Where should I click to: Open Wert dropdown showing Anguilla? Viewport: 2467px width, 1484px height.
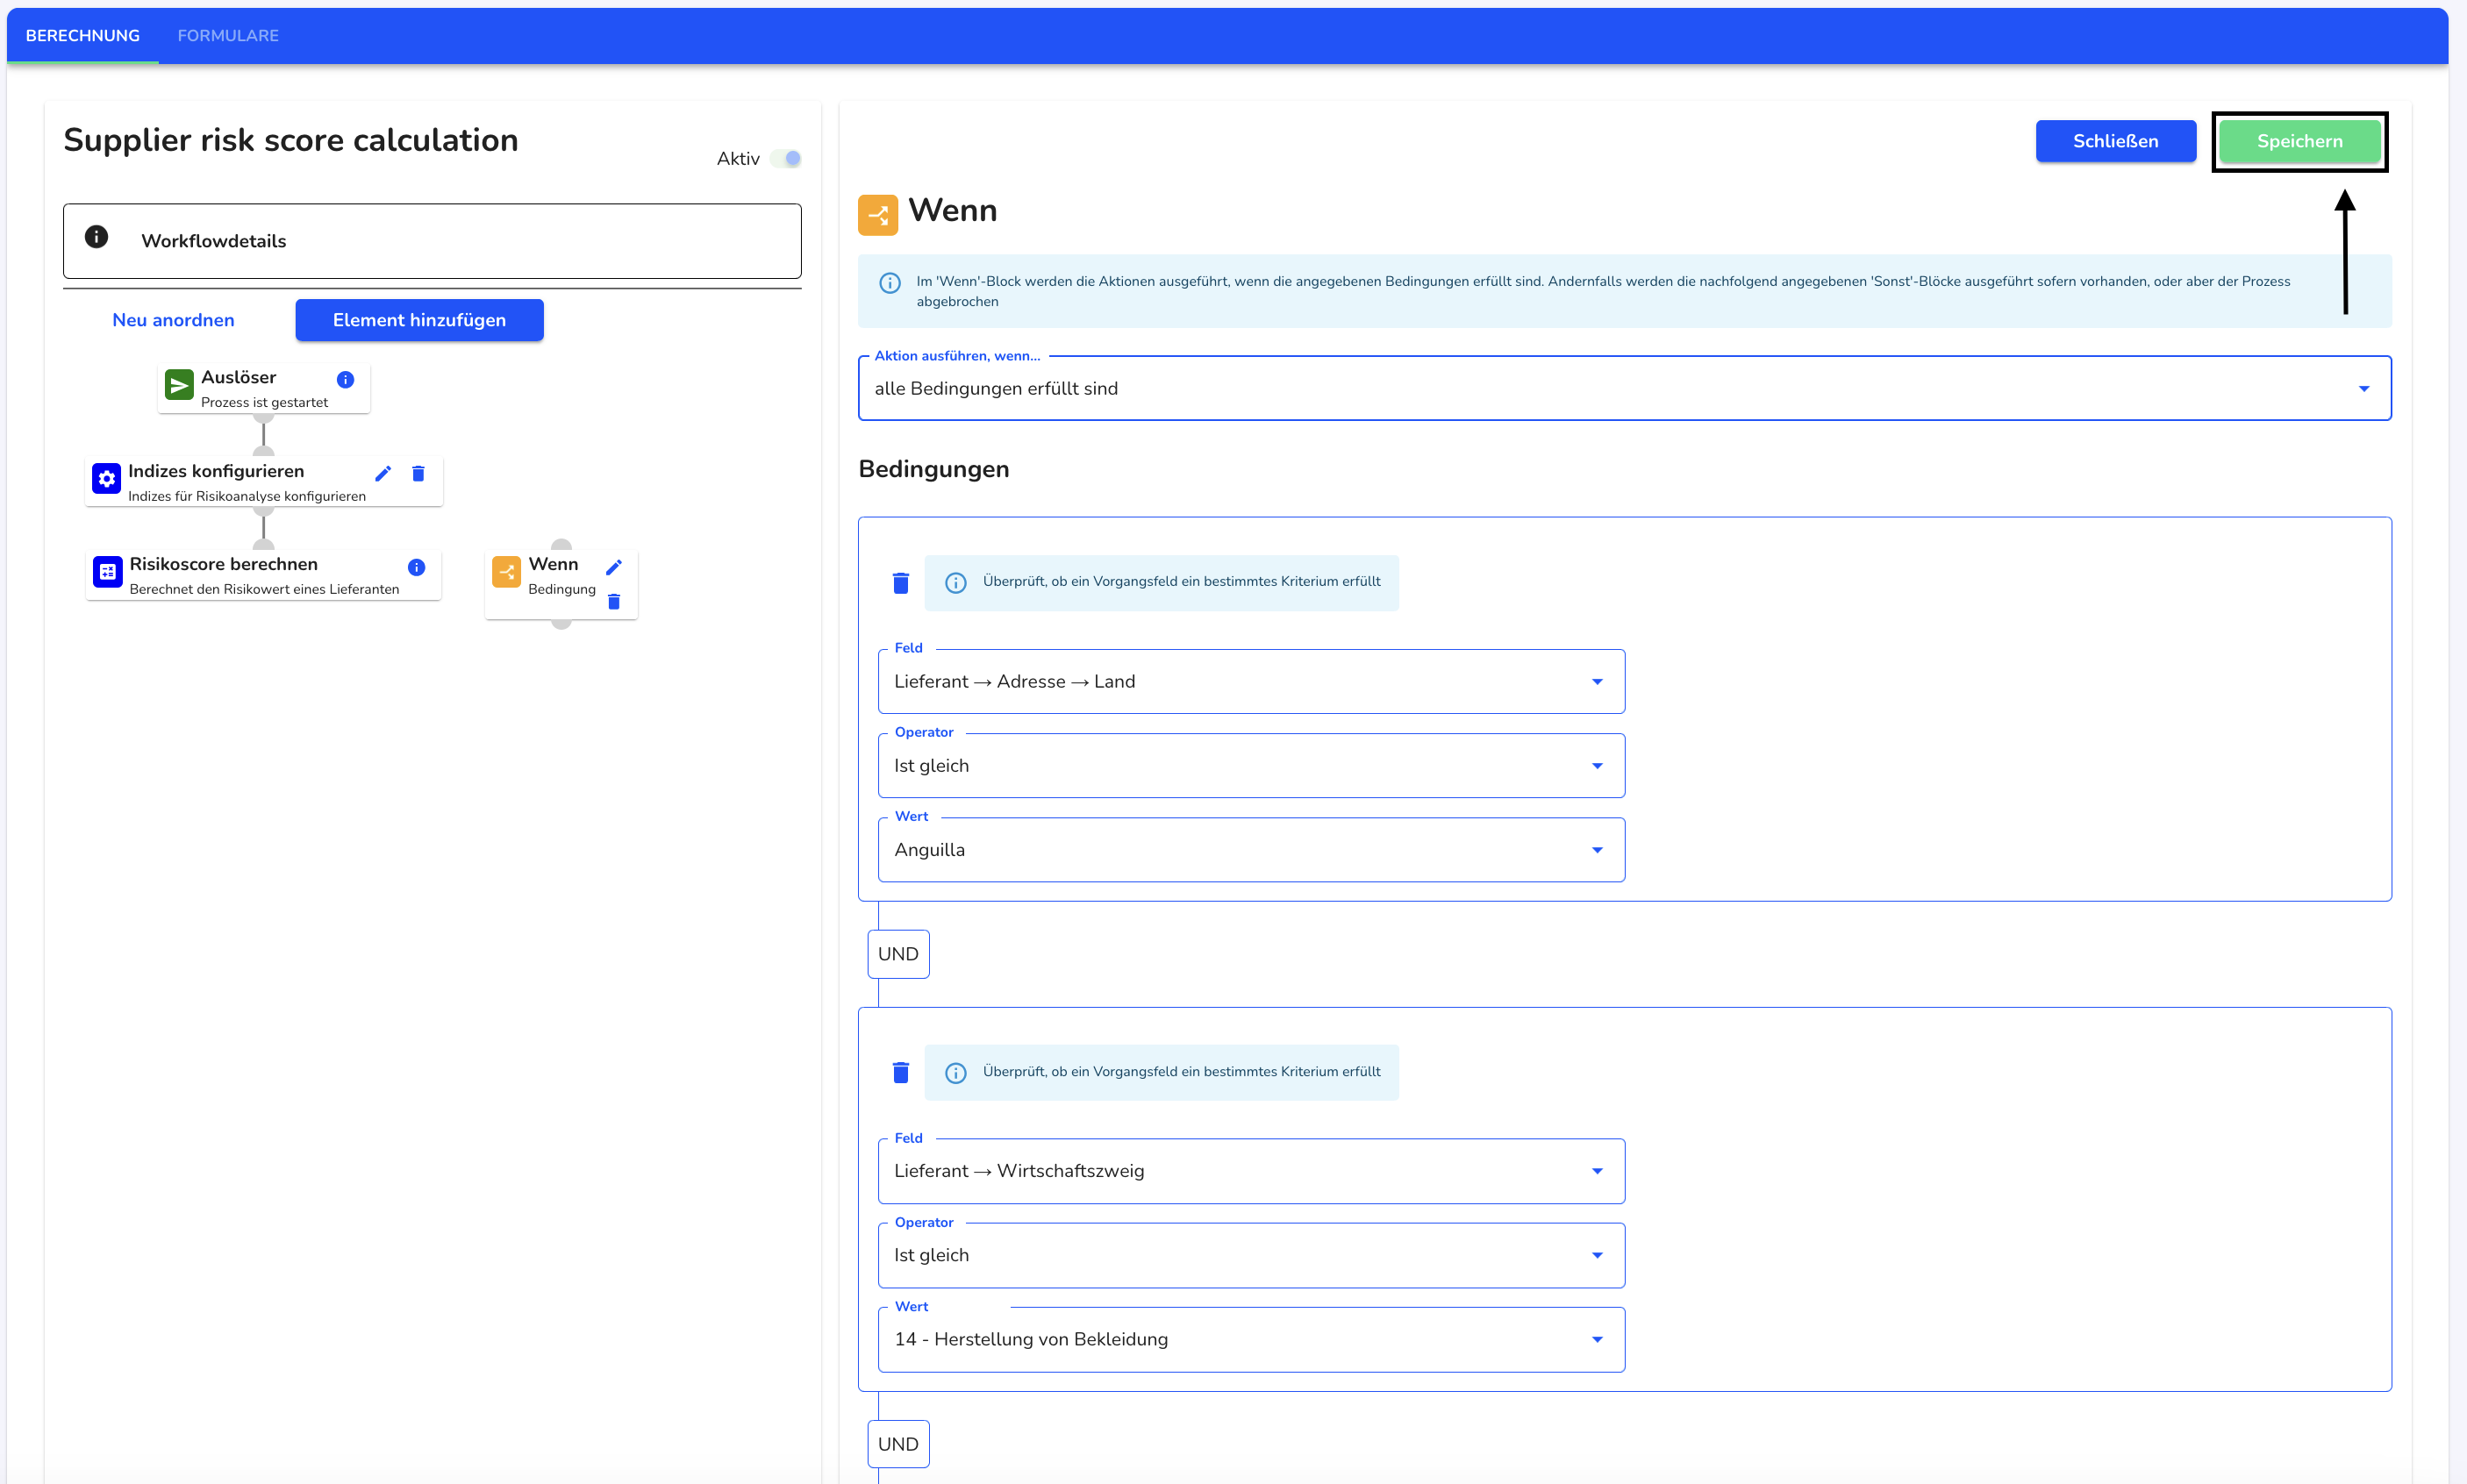pyautogui.click(x=1251, y=850)
